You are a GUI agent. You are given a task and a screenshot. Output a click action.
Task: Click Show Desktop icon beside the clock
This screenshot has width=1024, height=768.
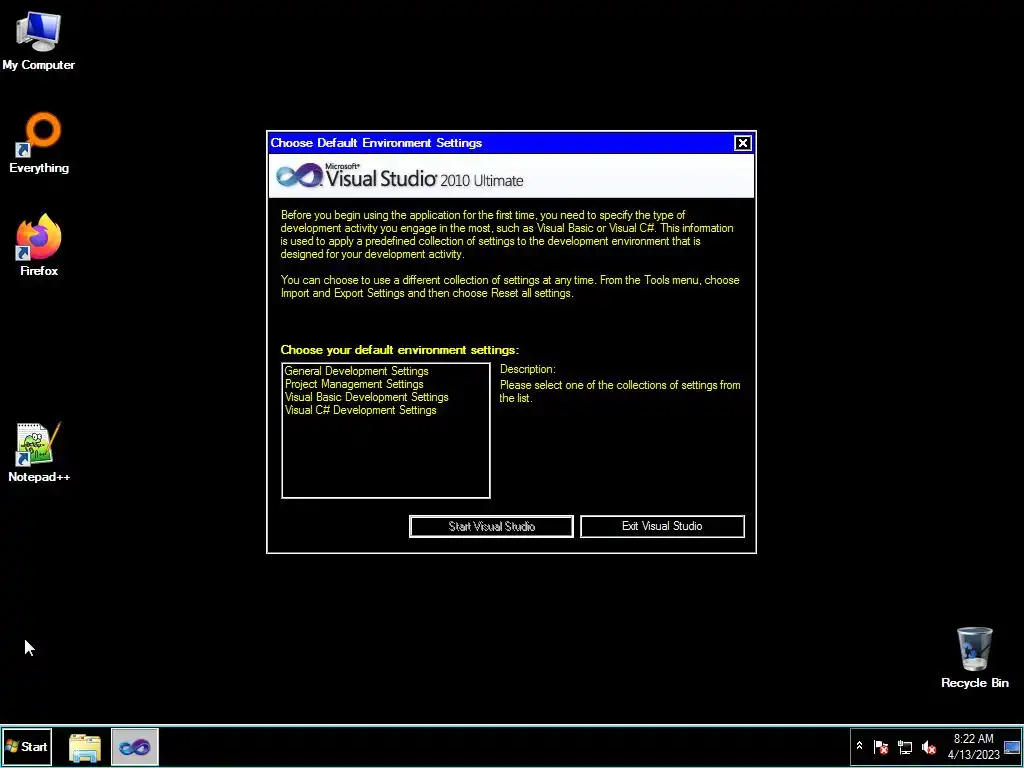(1012, 747)
